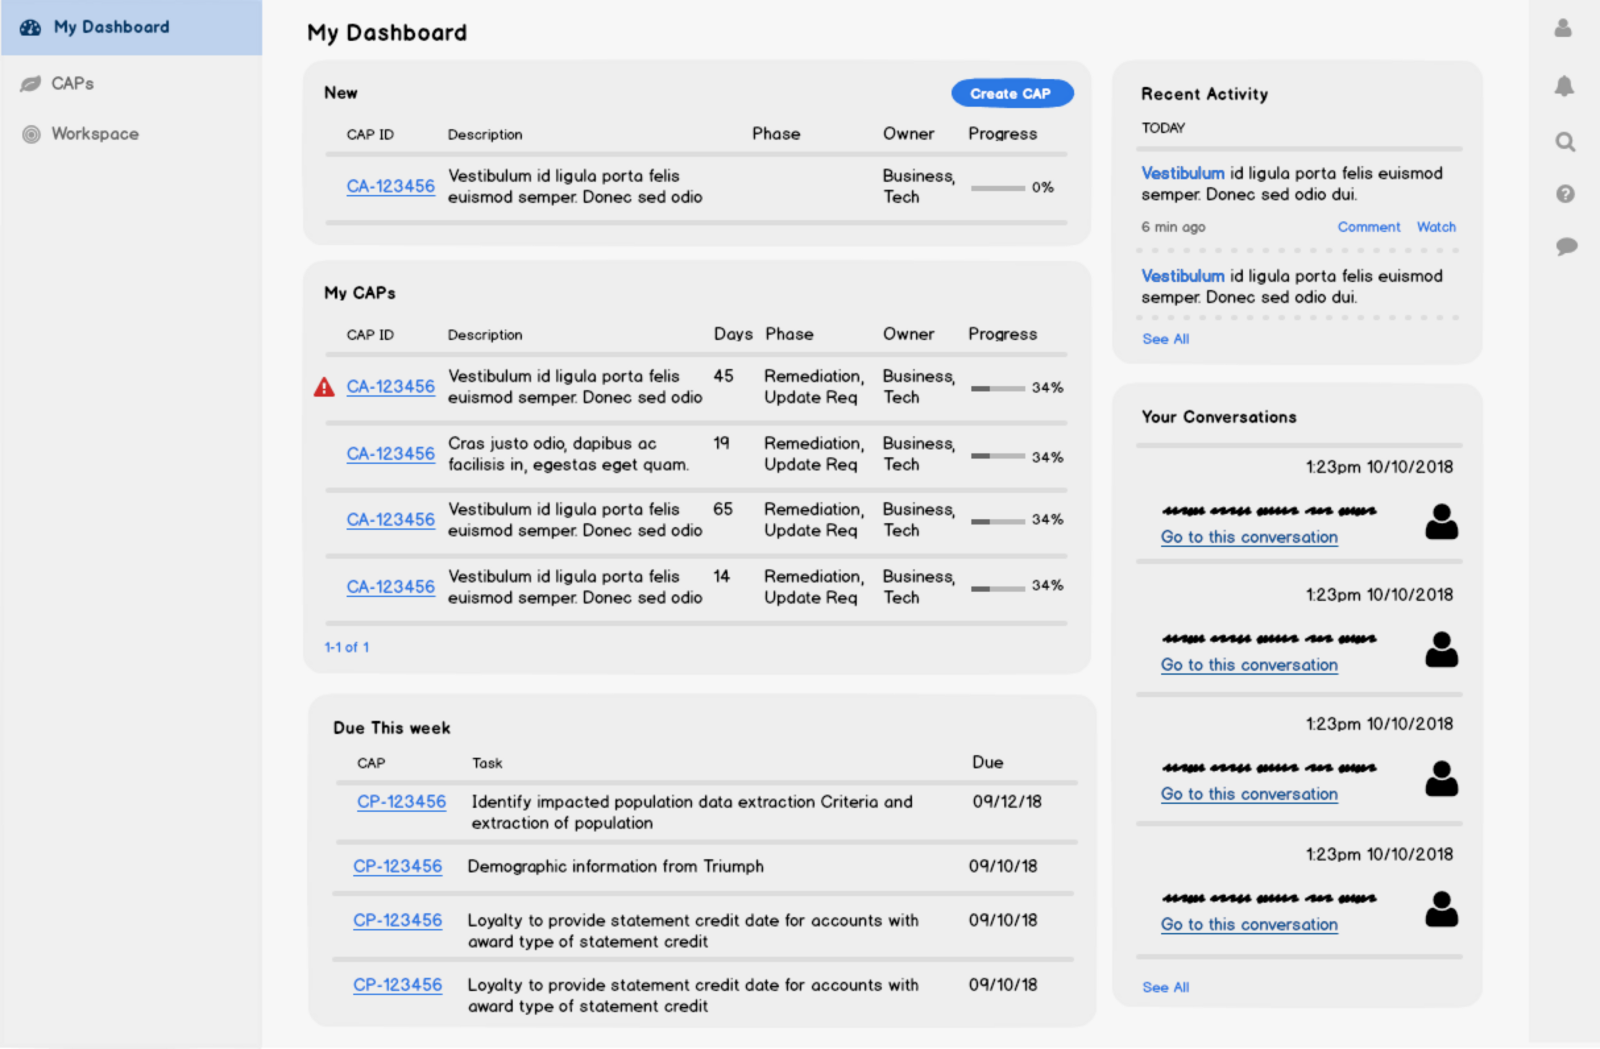Open the help question mark icon
This screenshot has height=1049, width=1600.
tap(1565, 194)
